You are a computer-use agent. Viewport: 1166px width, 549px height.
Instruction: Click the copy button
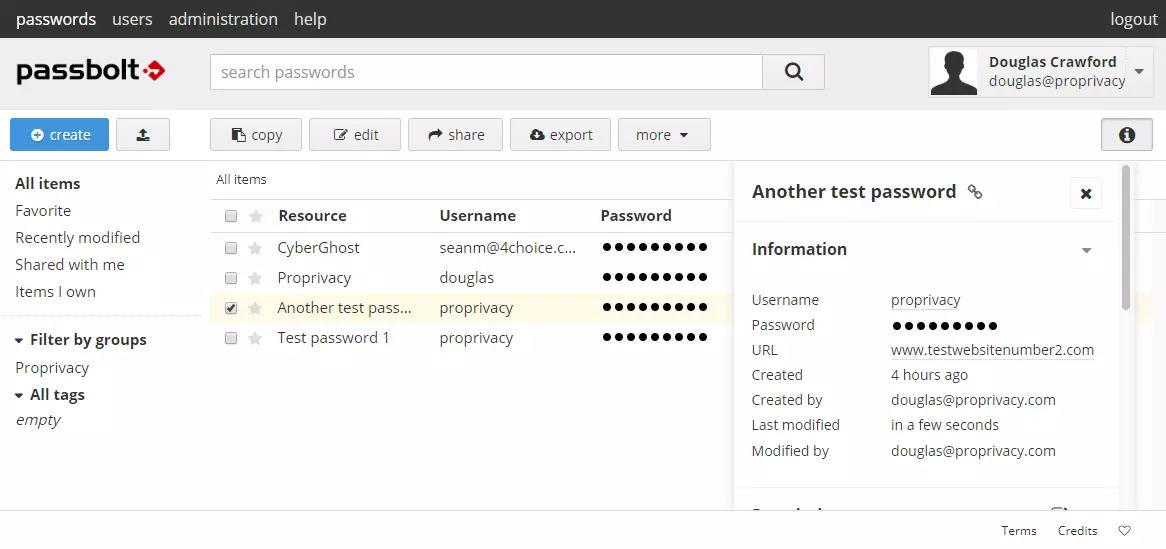click(x=256, y=135)
